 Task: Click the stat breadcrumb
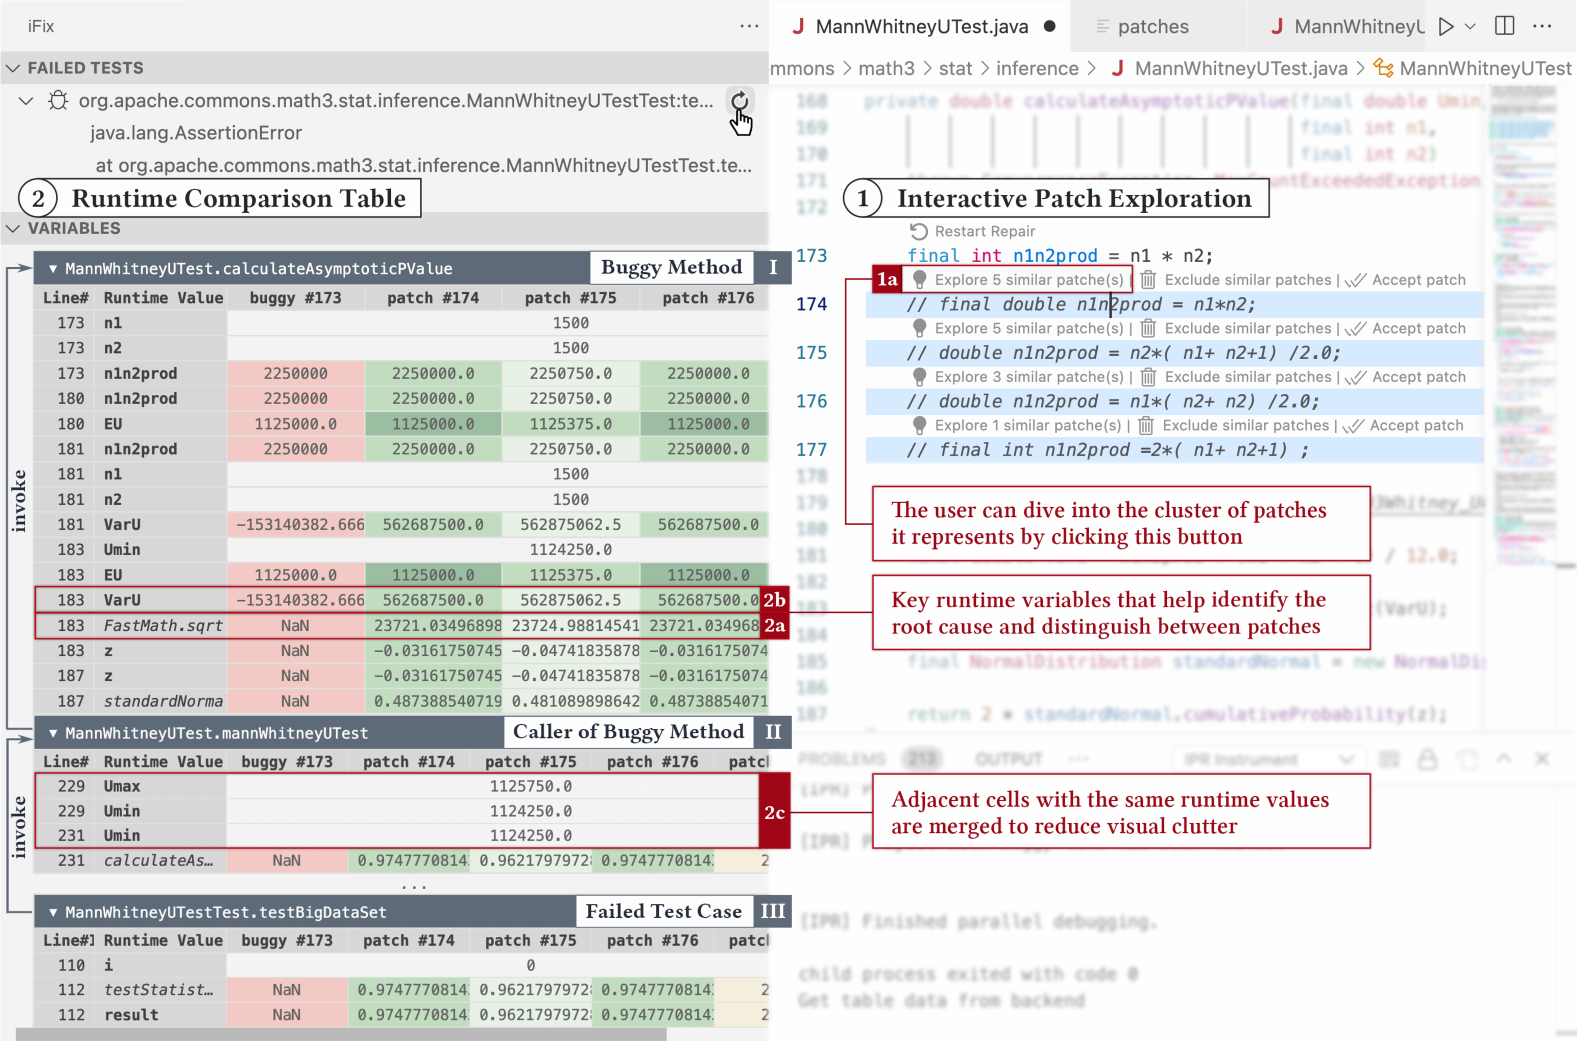point(955,68)
